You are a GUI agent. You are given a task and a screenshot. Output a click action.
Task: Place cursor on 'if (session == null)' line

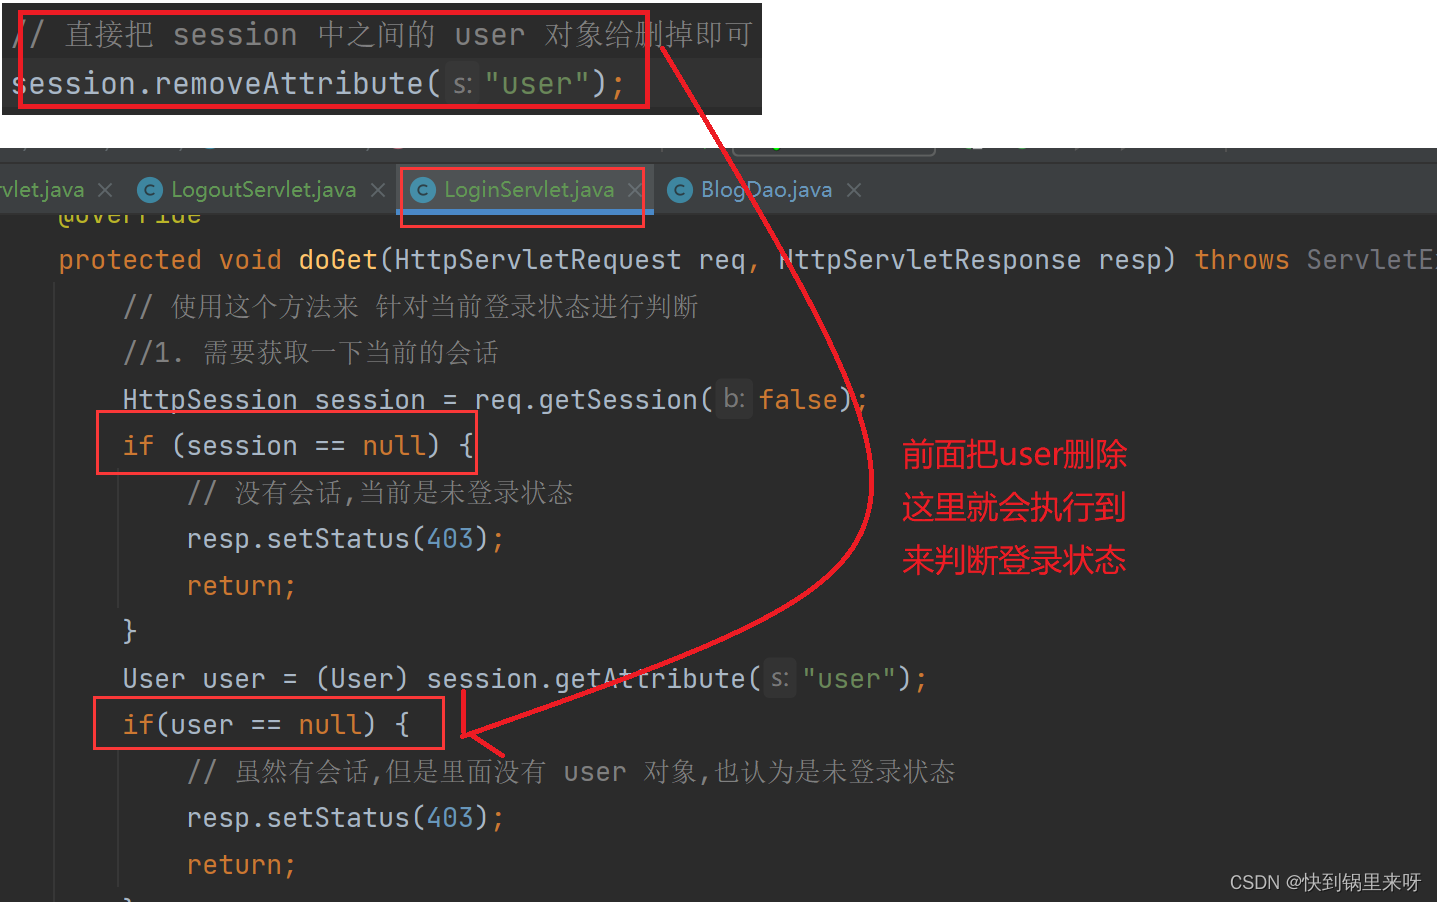click(297, 446)
